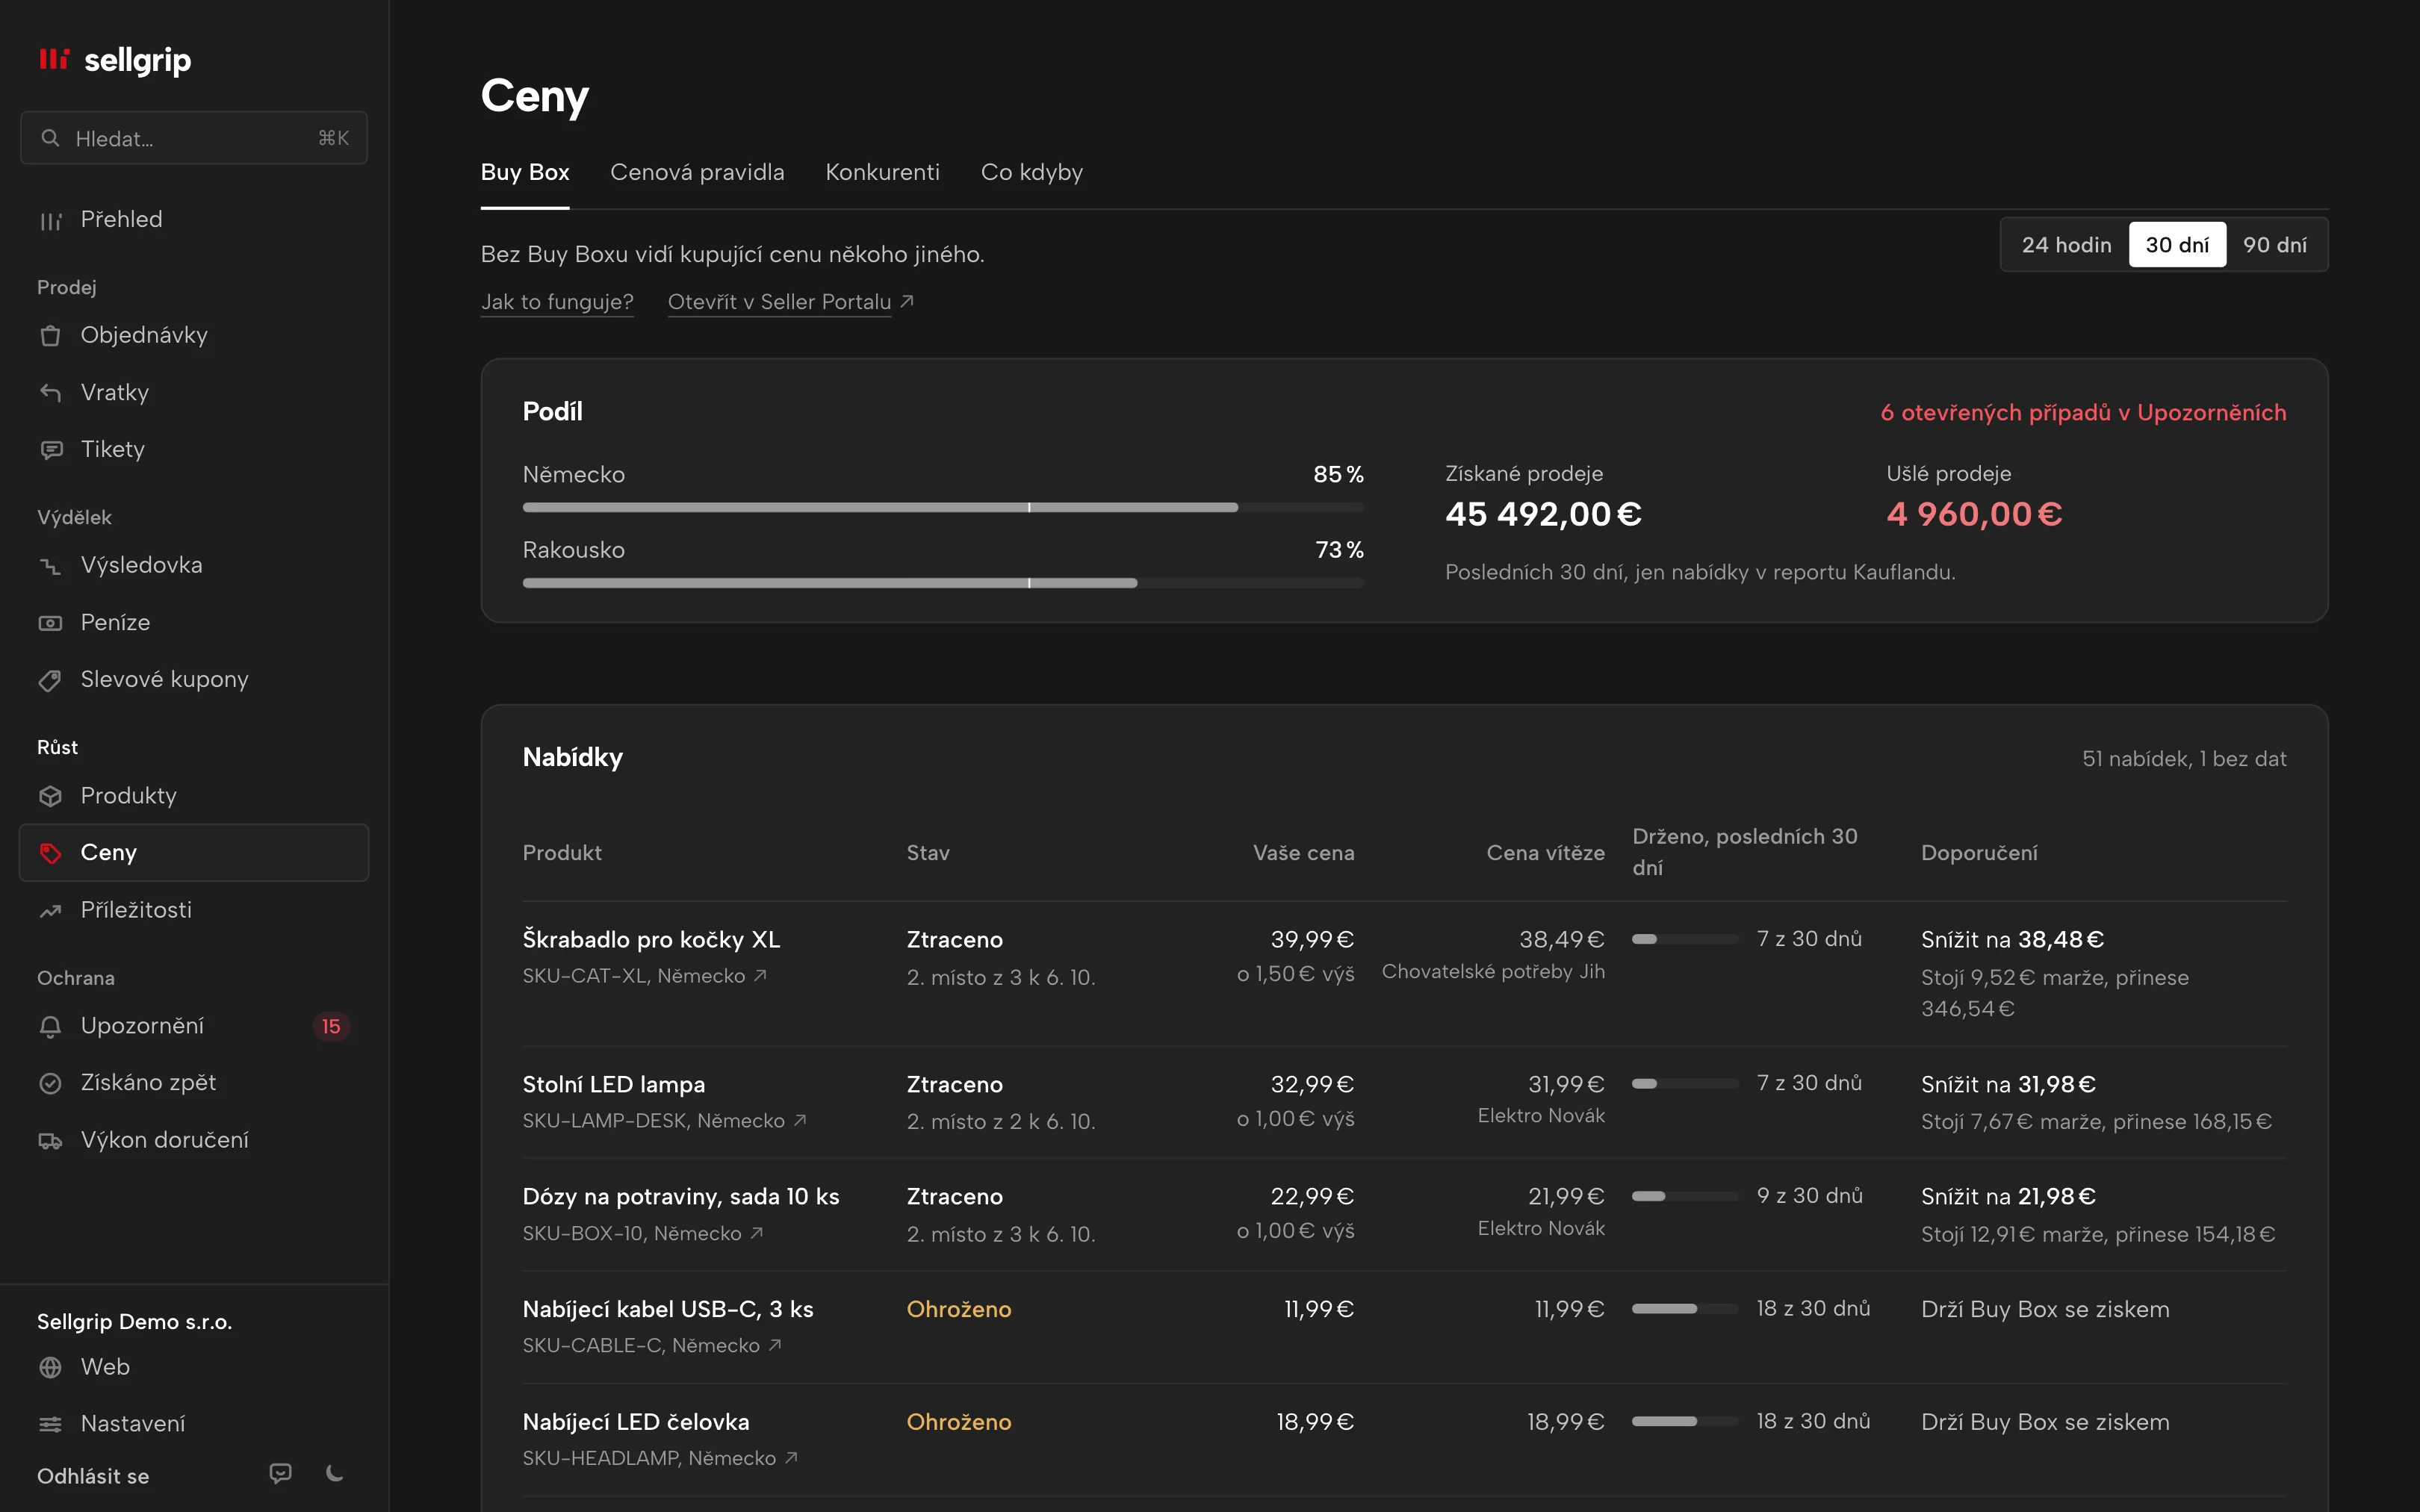The width and height of the screenshot is (2420, 1512).
Task: Open Slevové kupony via the tag icon
Action: 51,680
